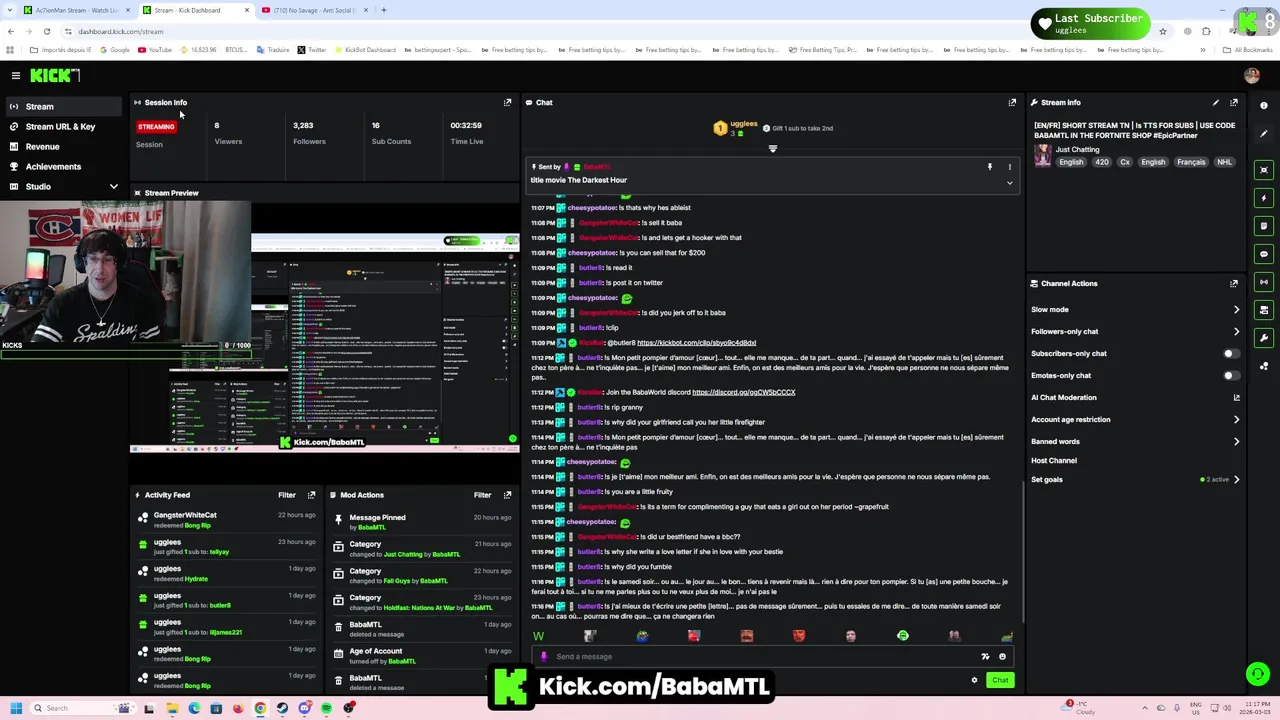Screen dimensions: 1280x720
Task: Pop out the Stream Info panel
Action: [x=1234, y=102]
